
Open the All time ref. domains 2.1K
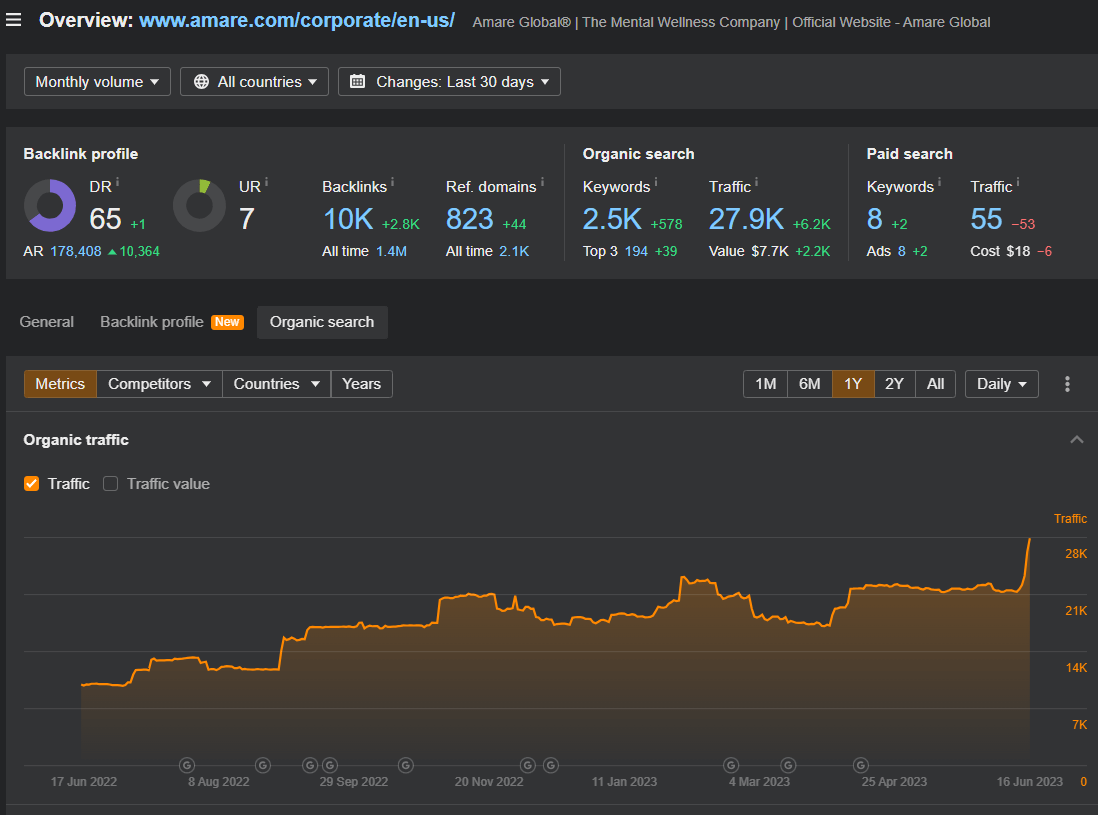[x=514, y=251]
